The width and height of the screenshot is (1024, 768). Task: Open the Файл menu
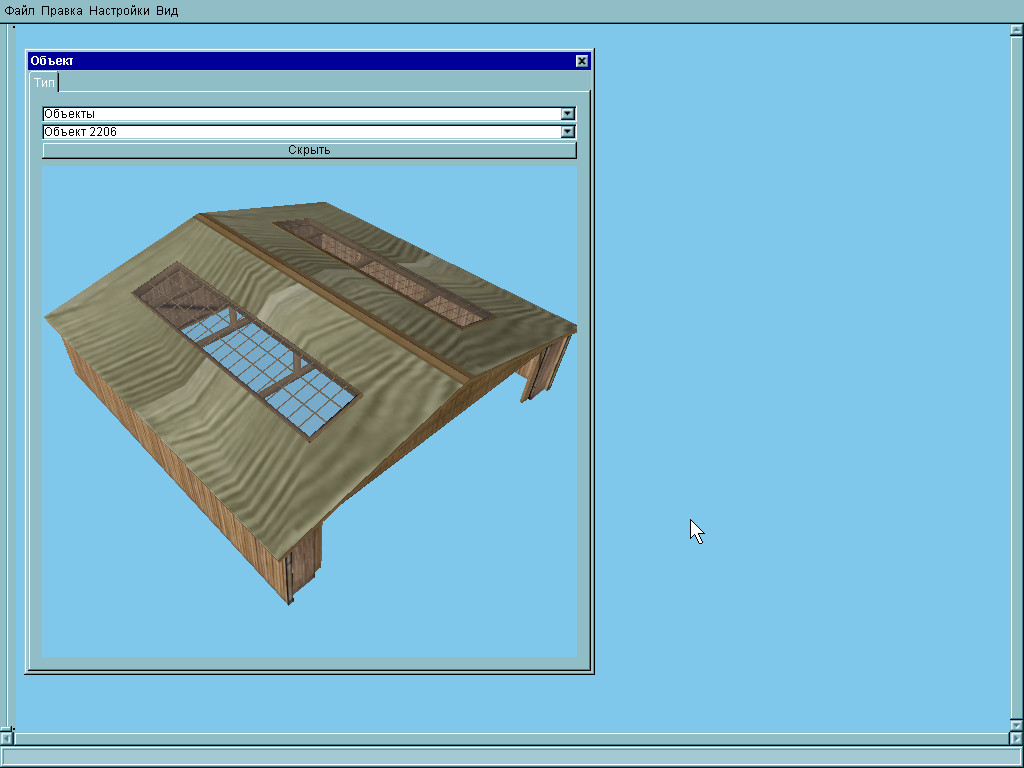click(x=19, y=11)
